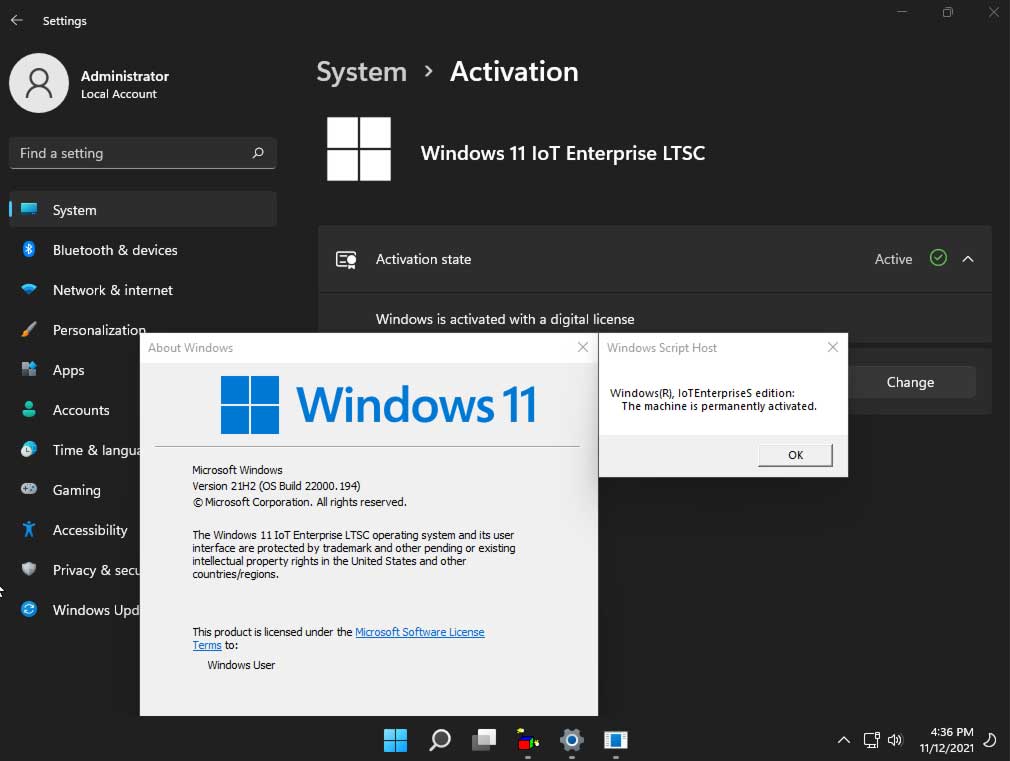
Task: Go back with the Settings back arrow
Action: click(x=17, y=20)
